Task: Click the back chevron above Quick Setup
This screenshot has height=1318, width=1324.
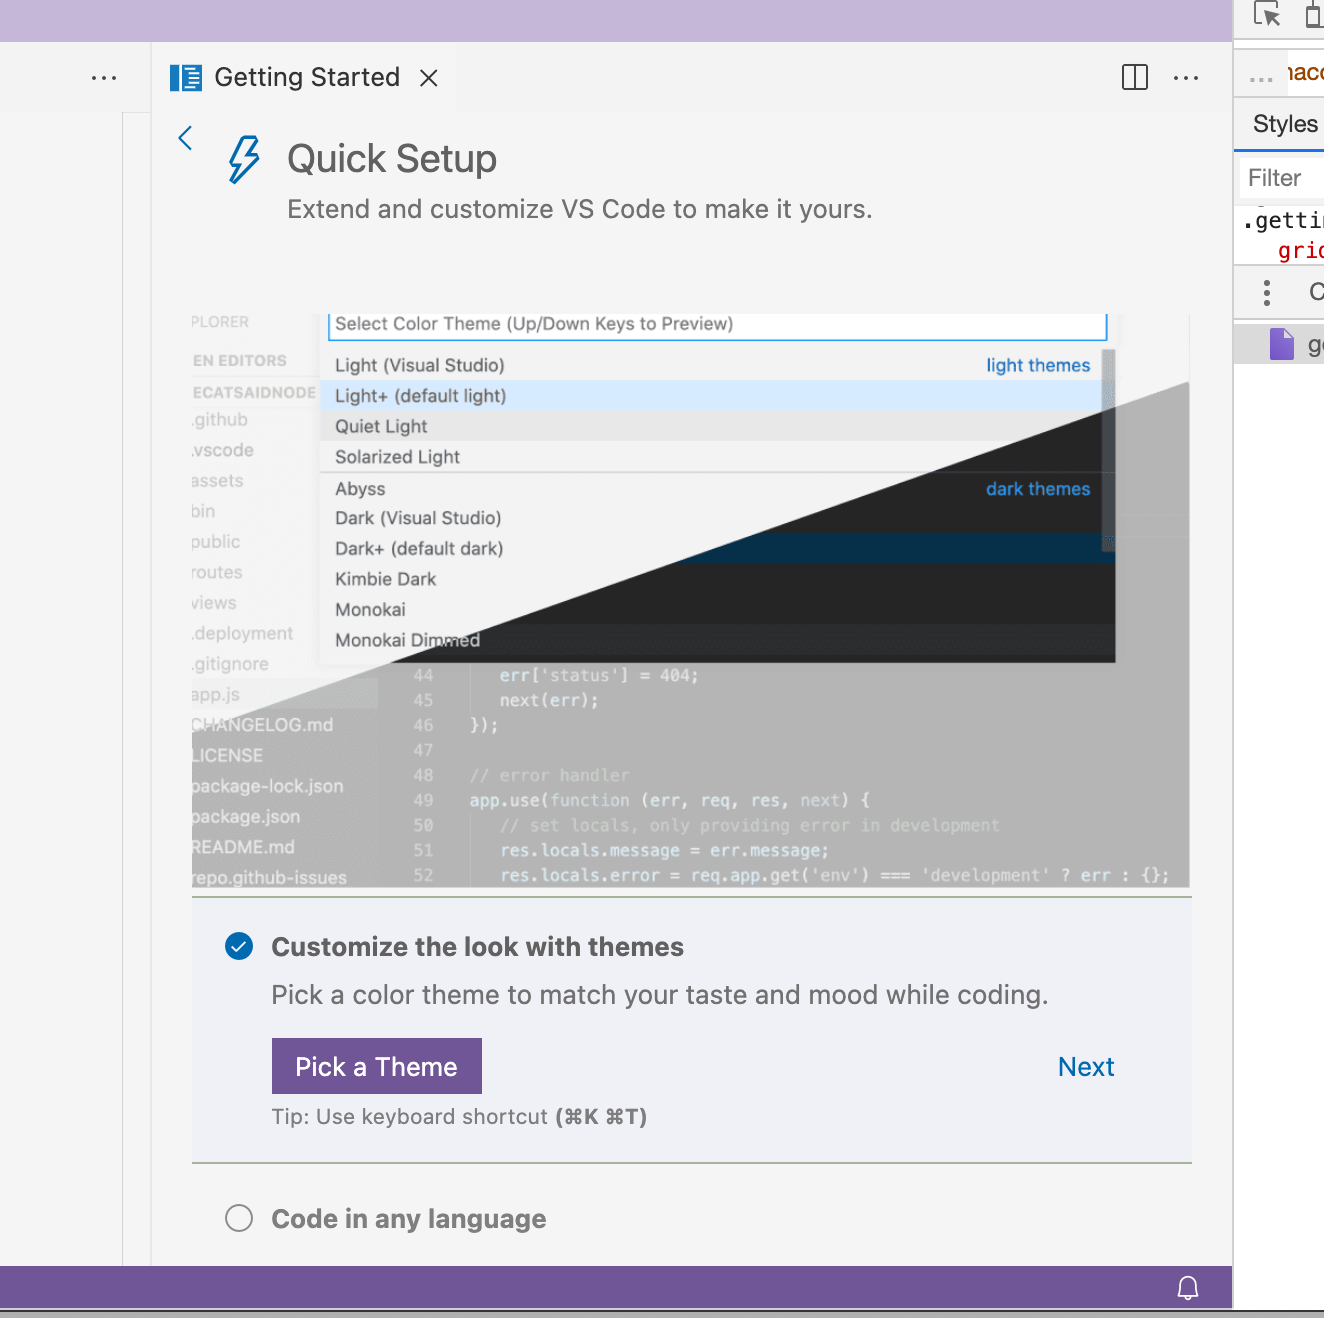Action: tap(185, 138)
